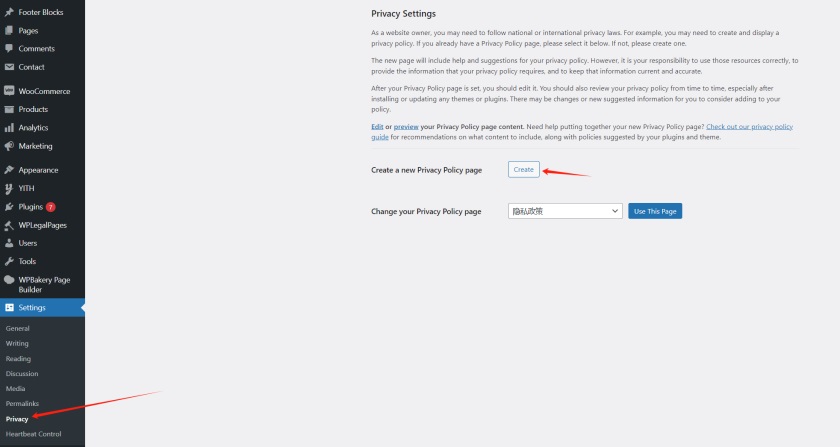Open the Footer Blocks menu

[41, 12]
